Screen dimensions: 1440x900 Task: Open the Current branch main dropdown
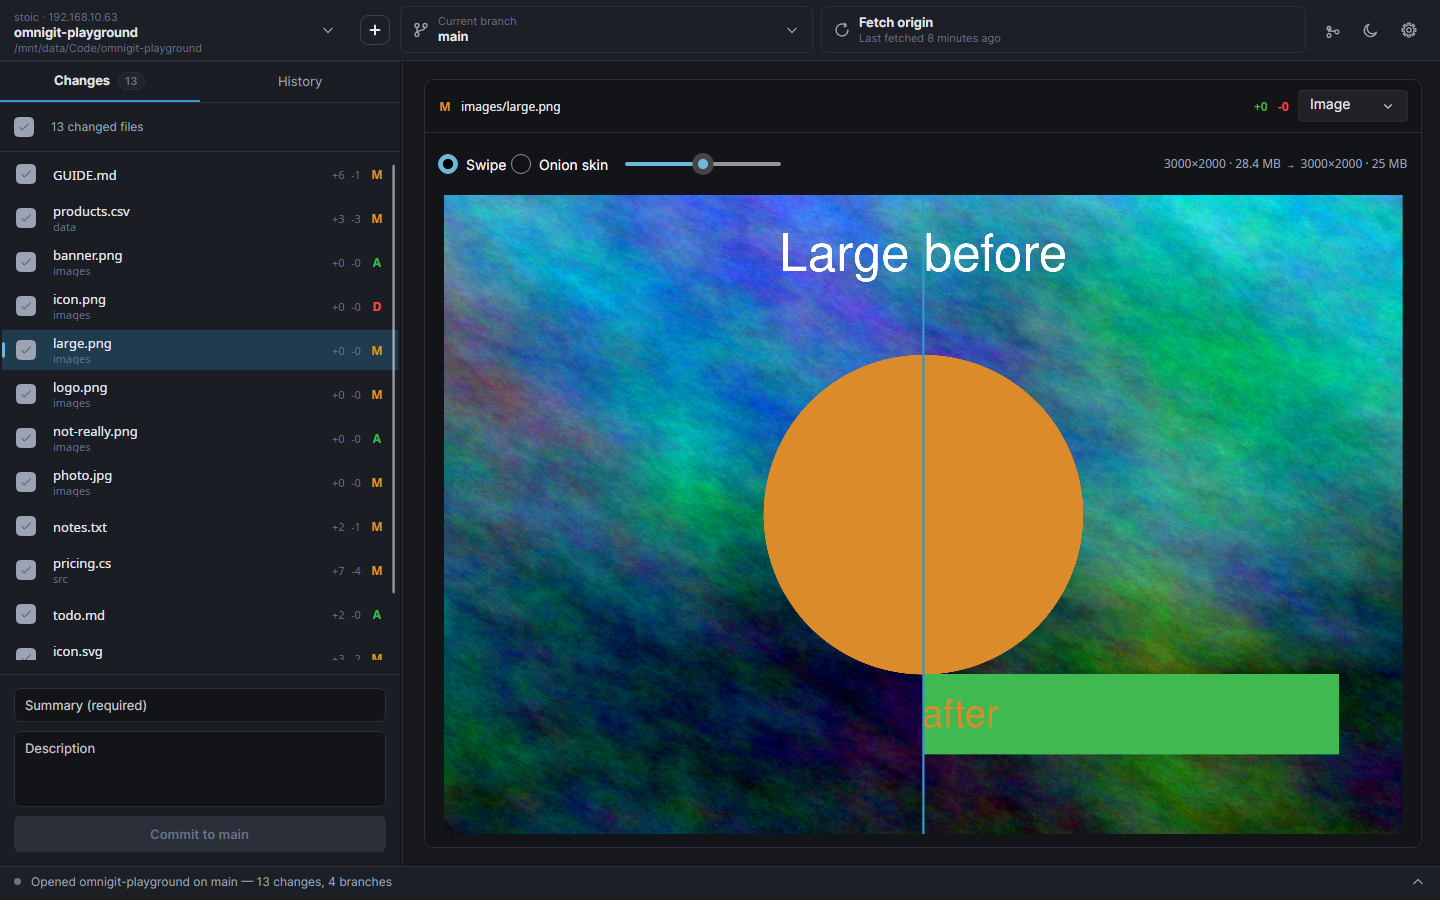click(x=606, y=30)
